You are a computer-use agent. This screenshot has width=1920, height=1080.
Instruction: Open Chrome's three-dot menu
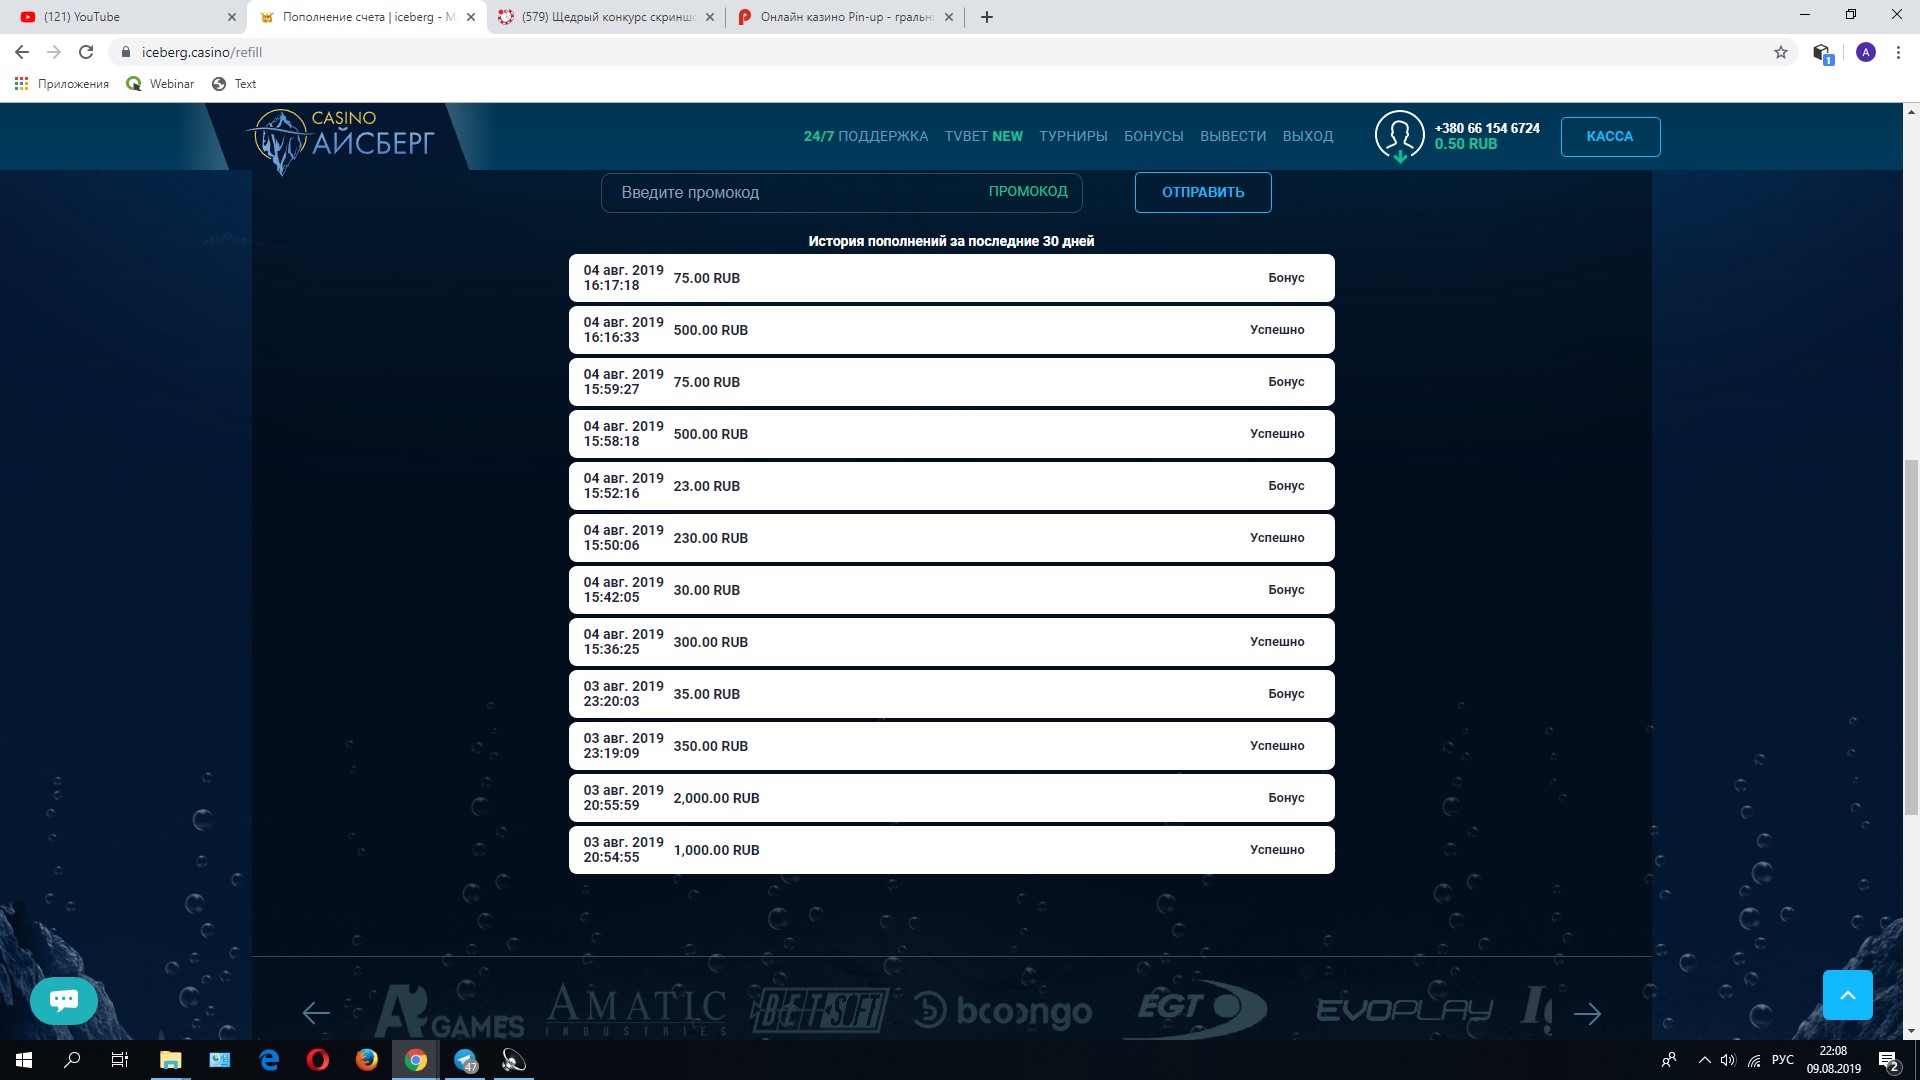point(1898,52)
